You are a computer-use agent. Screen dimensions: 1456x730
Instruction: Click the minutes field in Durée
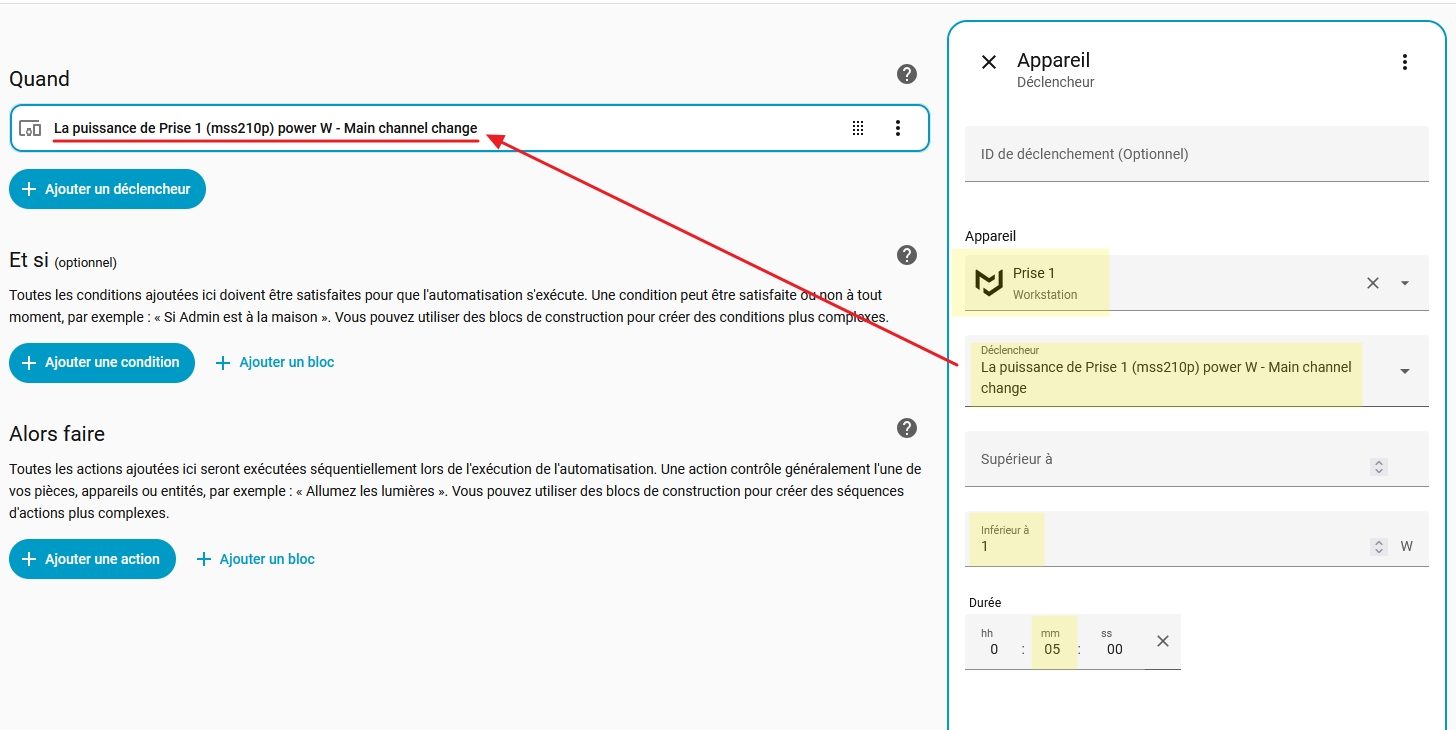(1052, 649)
